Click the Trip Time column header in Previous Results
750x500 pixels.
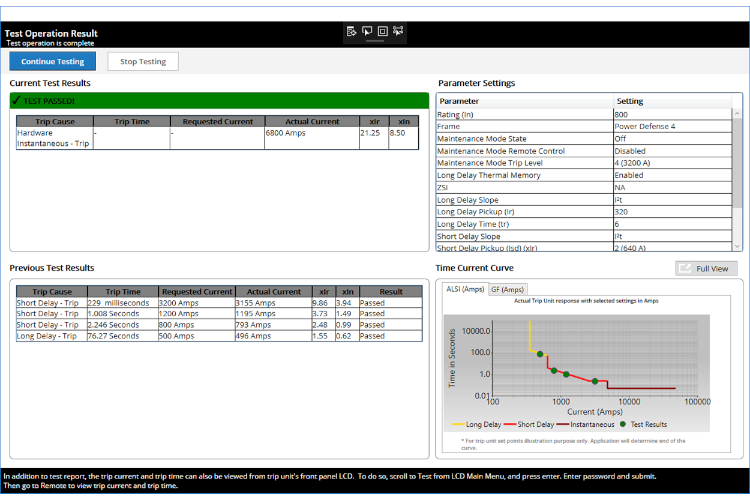pos(123,292)
